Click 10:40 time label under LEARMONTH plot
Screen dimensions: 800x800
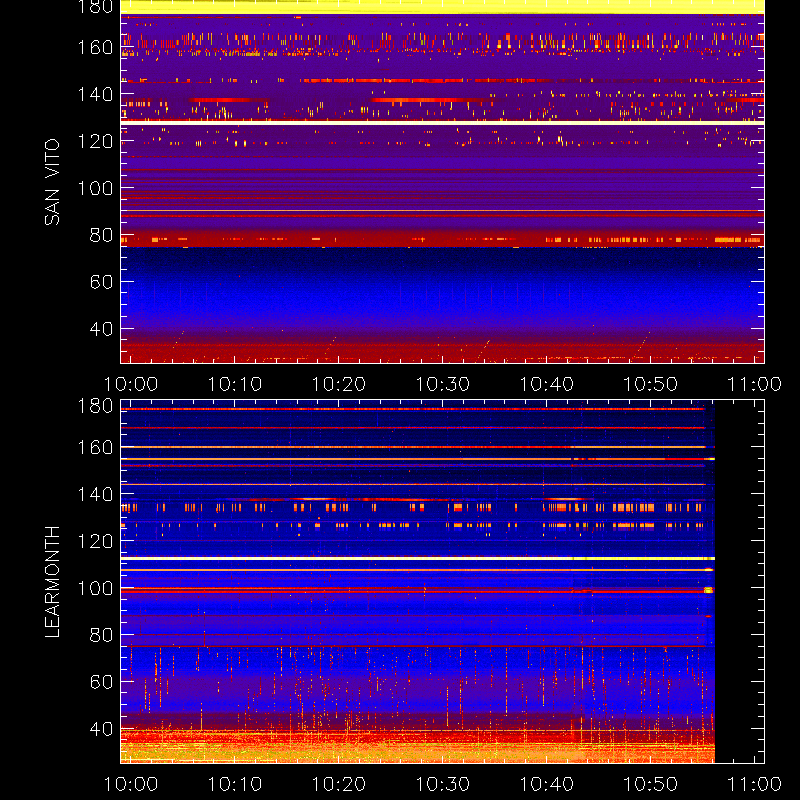tap(546, 784)
